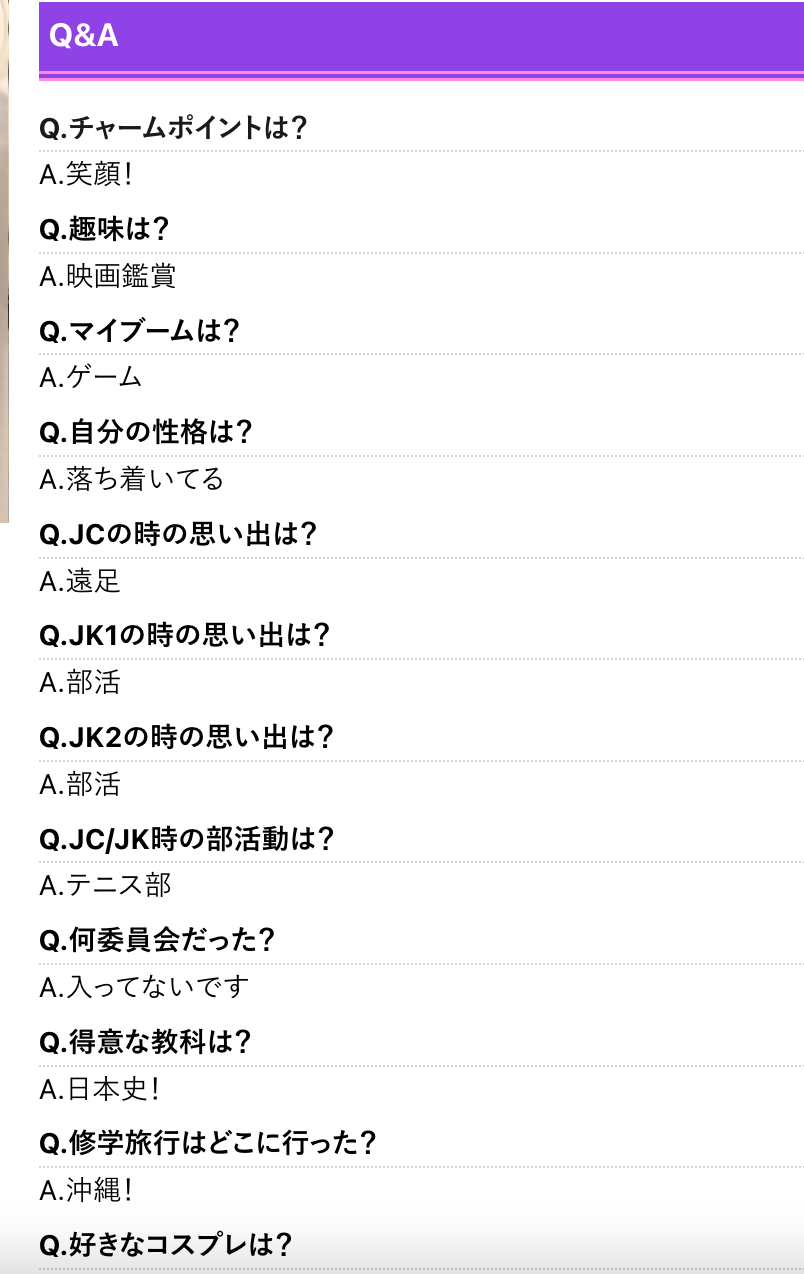Viewport: 804px width, 1274px height.
Task: Click the answer ゲーム
Action: click(x=91, y=377)
